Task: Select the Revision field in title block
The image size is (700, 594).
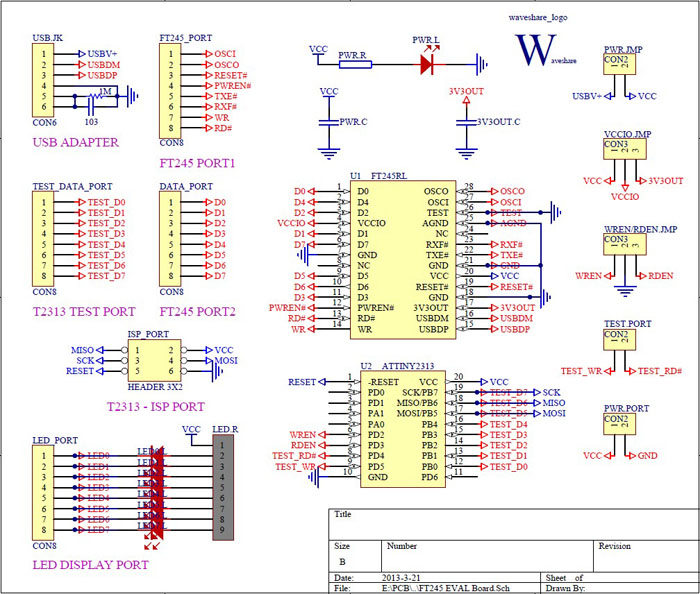Action: [646, 556]
